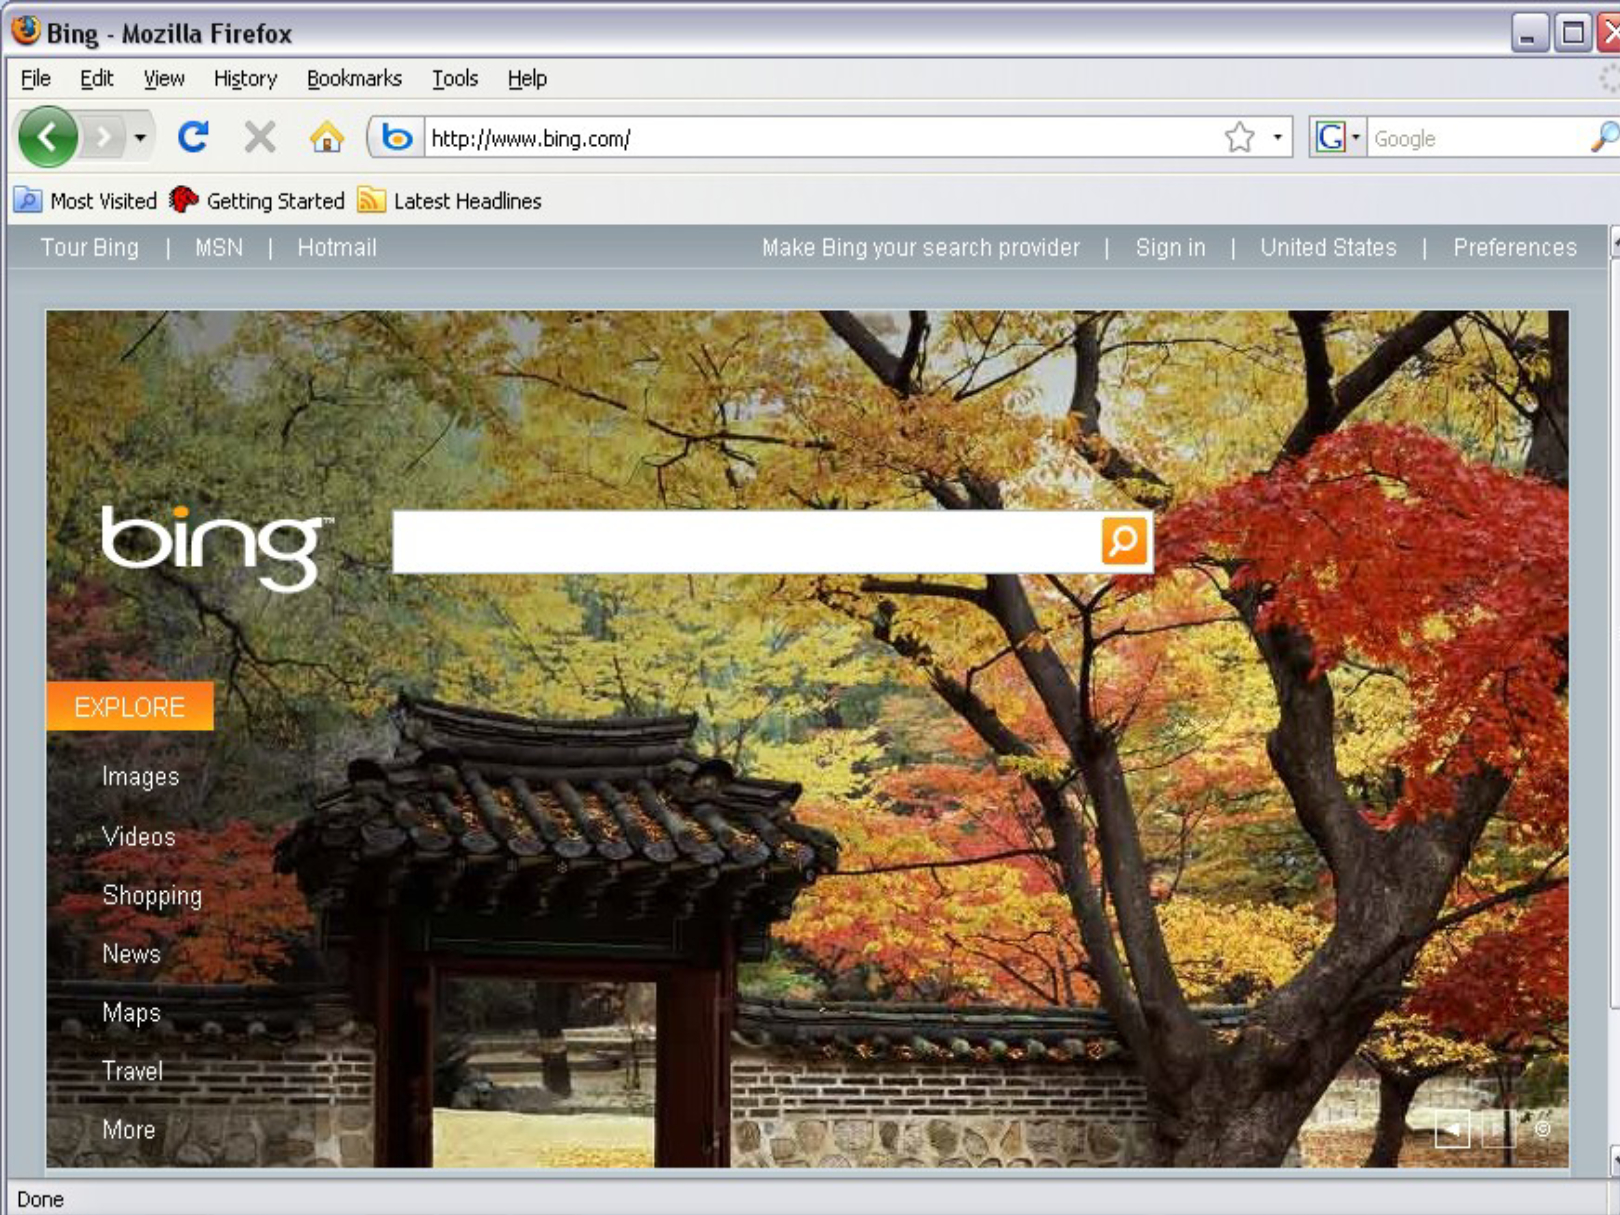Image resolution: width=1620 pixels, height=1215 pixels.
Task: Open the Help menu
Action: point(527,78)
